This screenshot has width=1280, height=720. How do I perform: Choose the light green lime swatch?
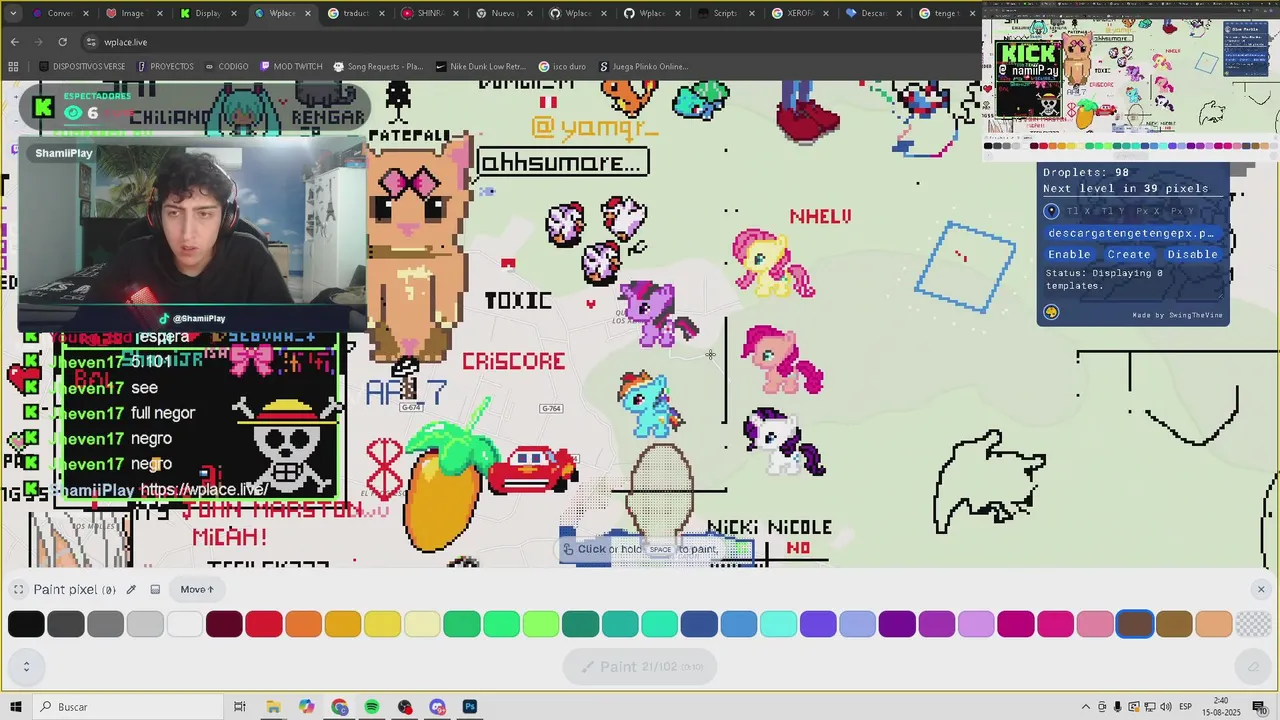541,625
